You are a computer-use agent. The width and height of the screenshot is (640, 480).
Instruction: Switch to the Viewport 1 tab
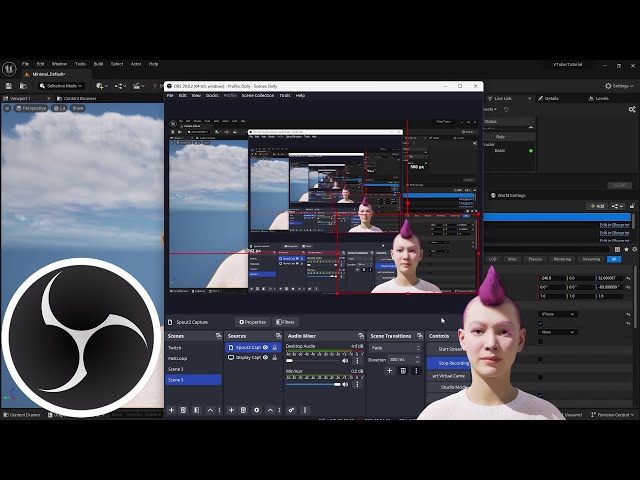coord(20,98)
